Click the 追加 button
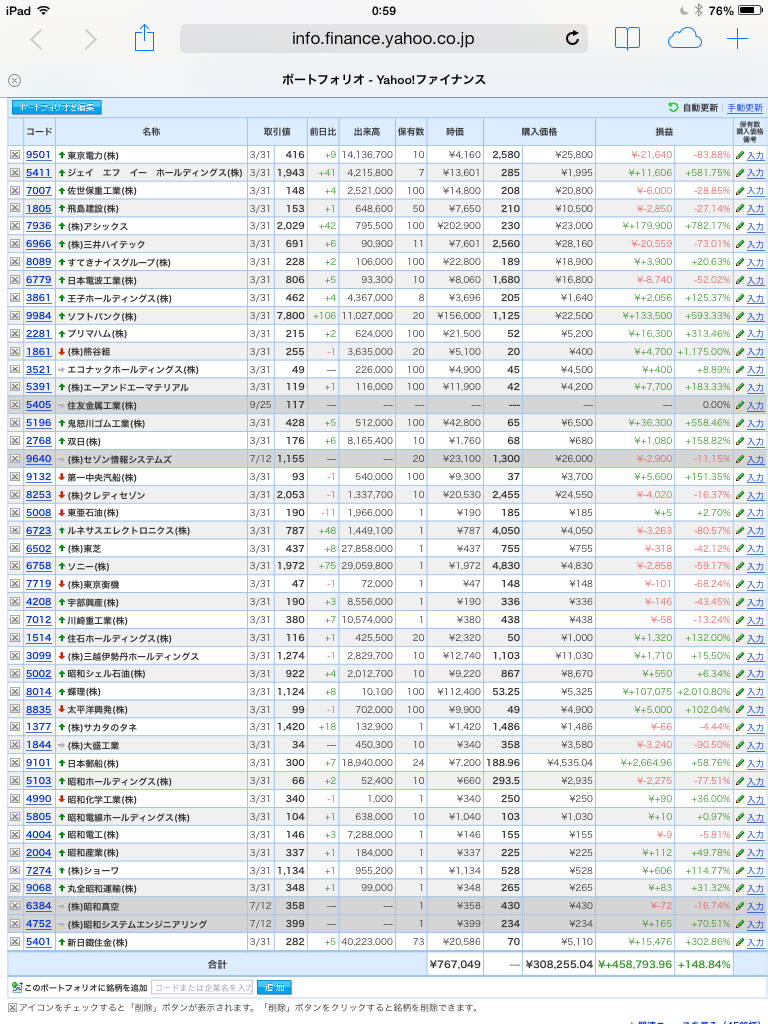 pos(274,987)
